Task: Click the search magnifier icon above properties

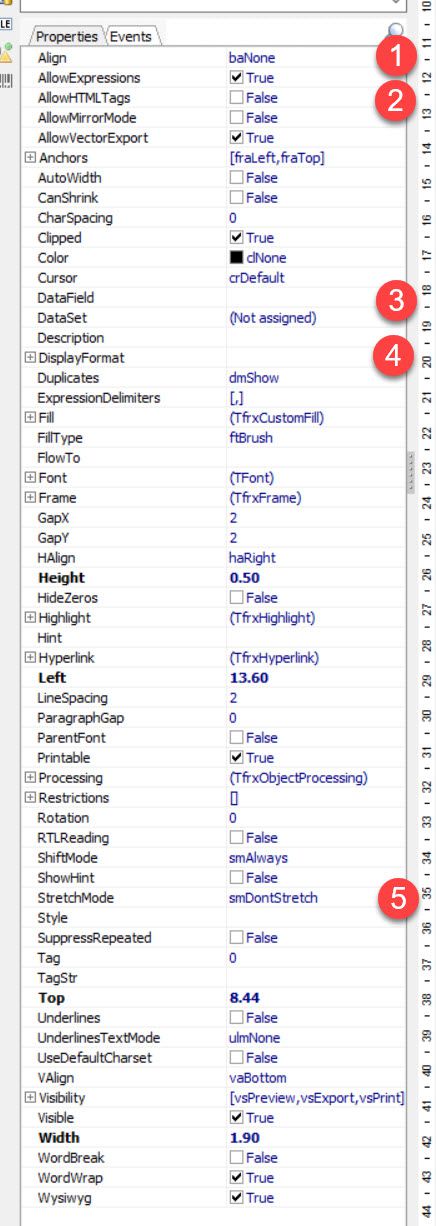Action: (398, 32)
